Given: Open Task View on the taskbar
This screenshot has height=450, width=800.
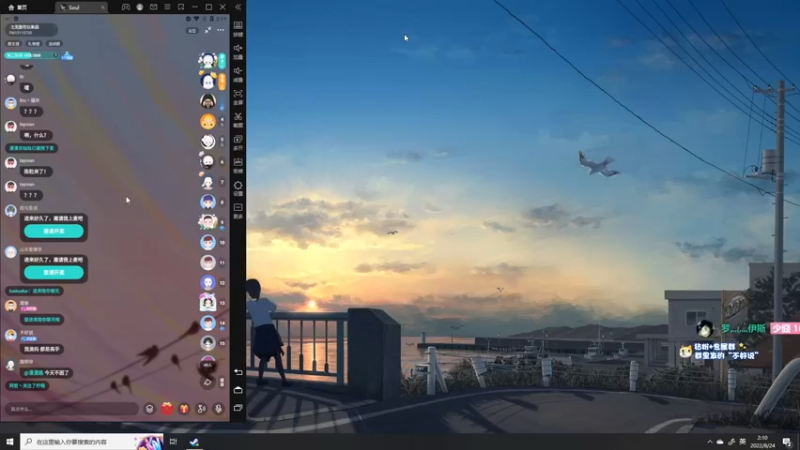Looking at the screenshot, I should [x=173, y=442].
